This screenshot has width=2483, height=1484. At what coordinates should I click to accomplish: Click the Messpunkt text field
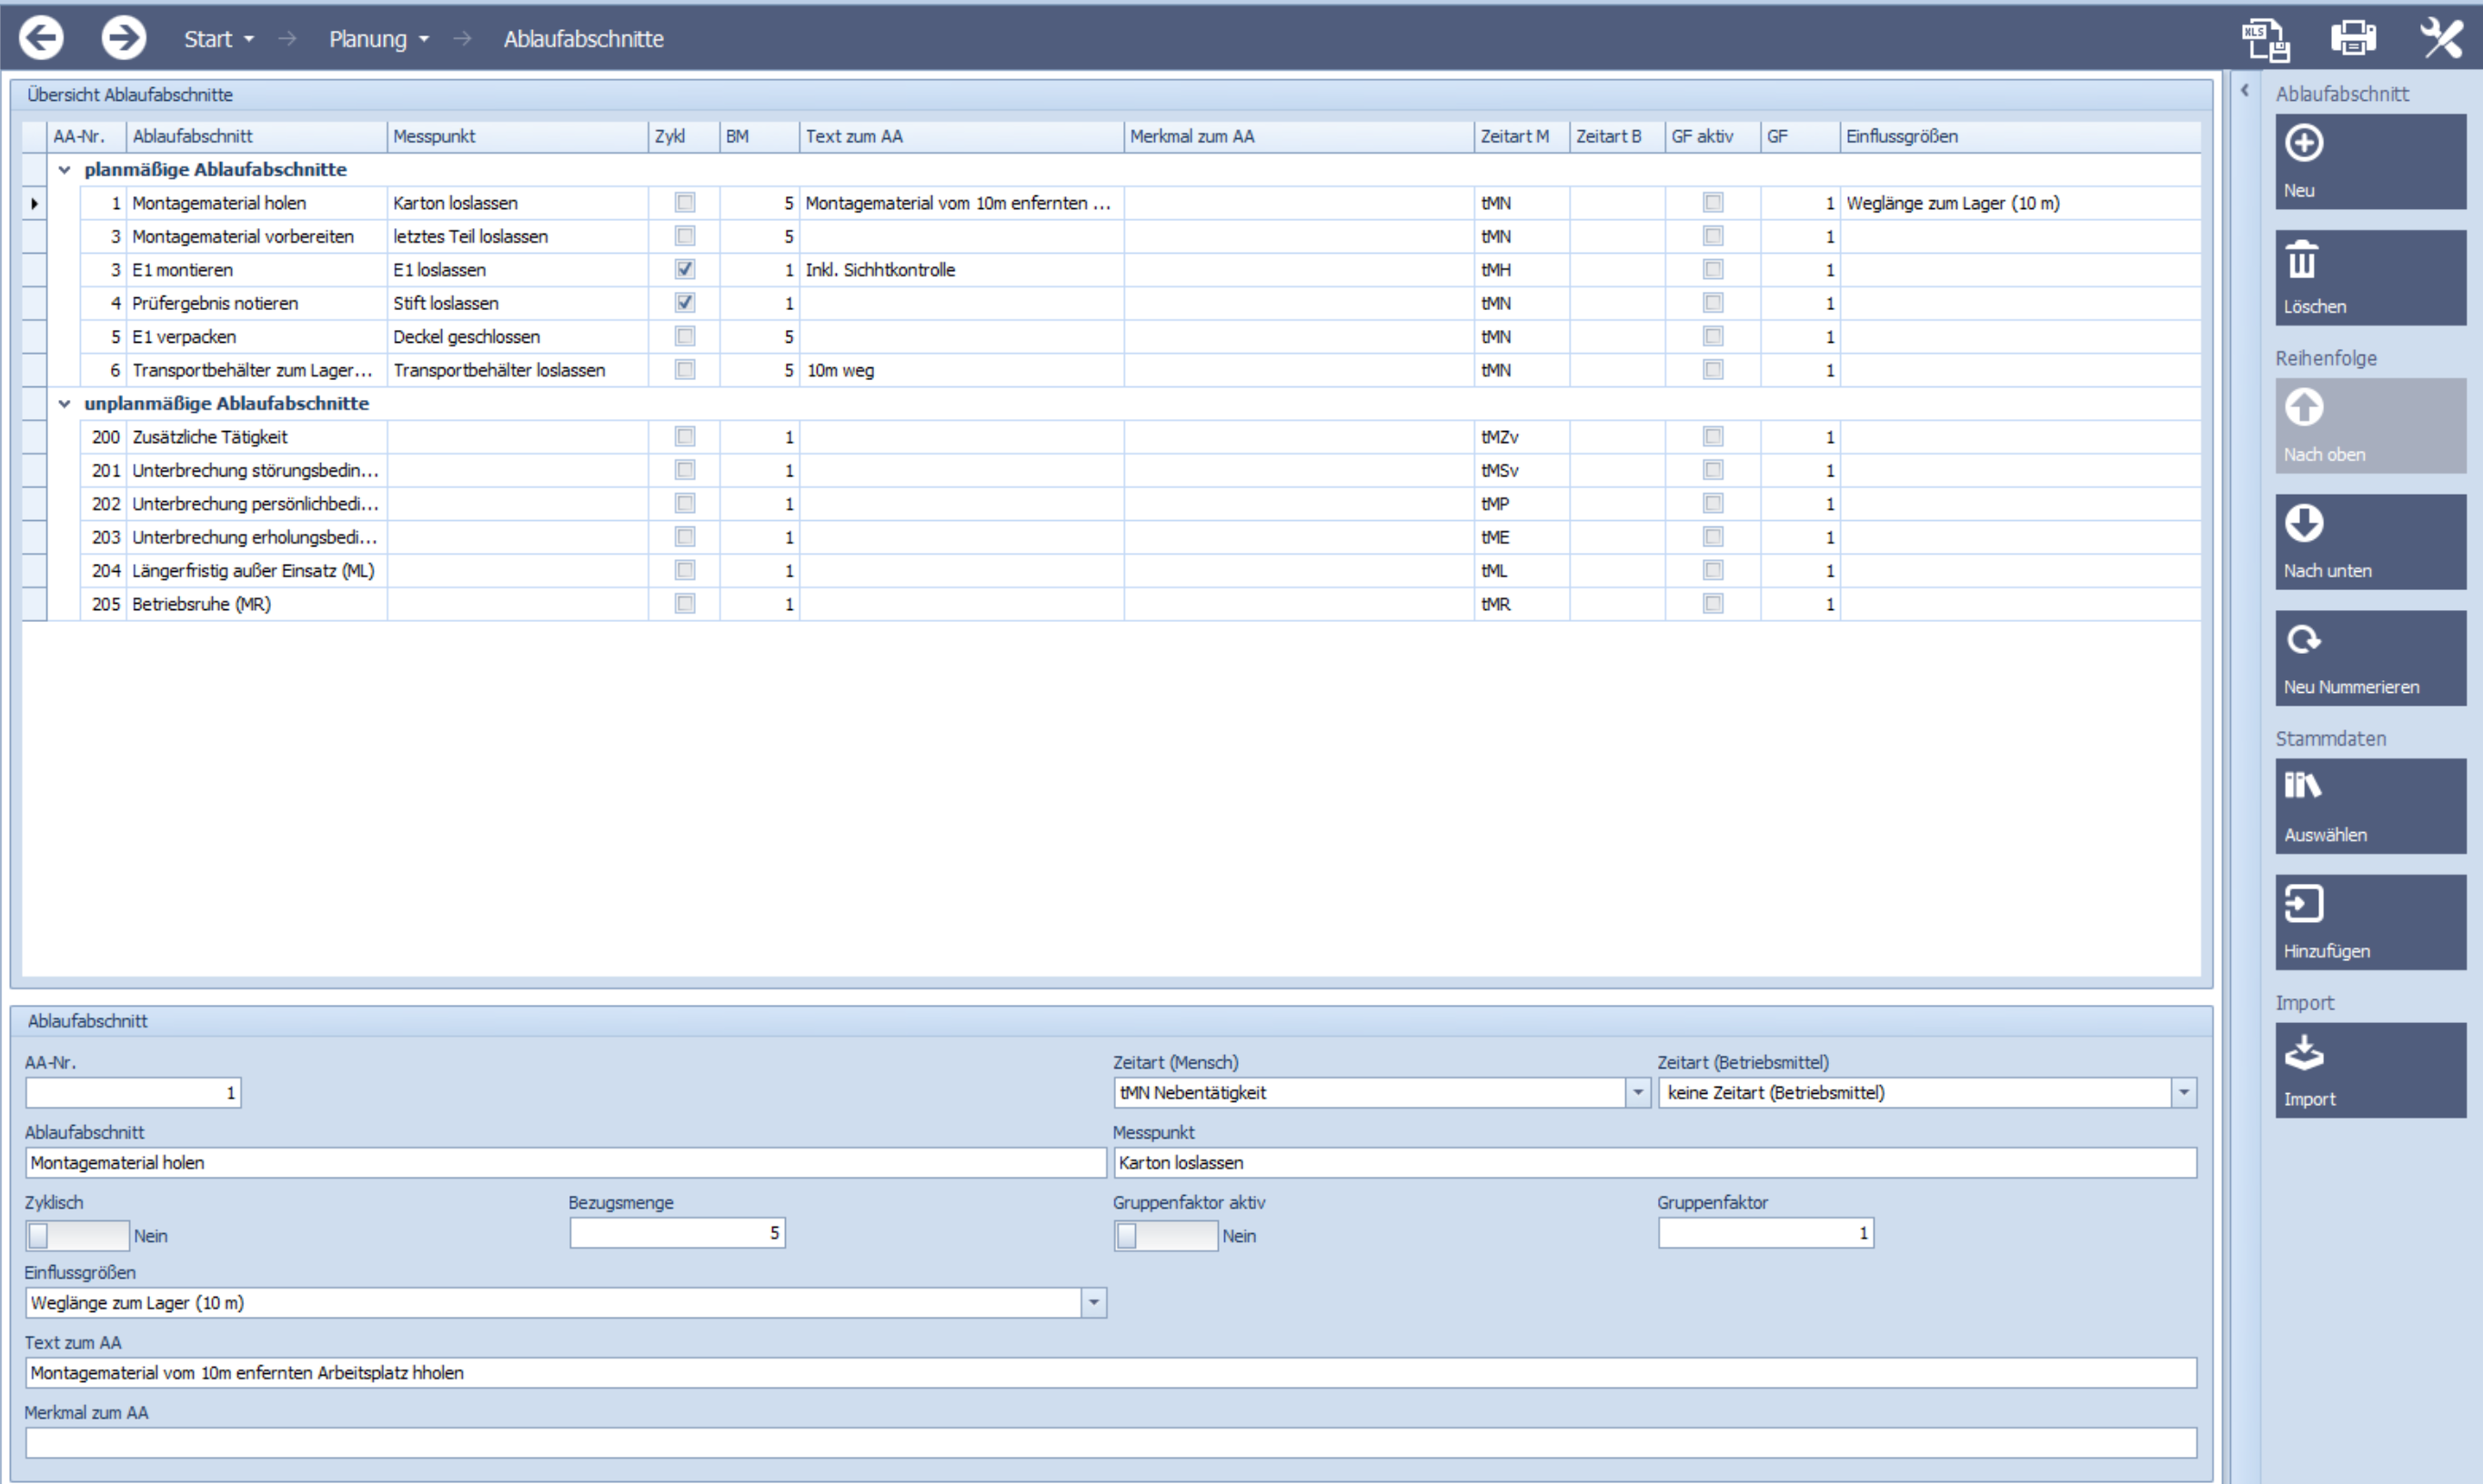pos(1655,1163)
